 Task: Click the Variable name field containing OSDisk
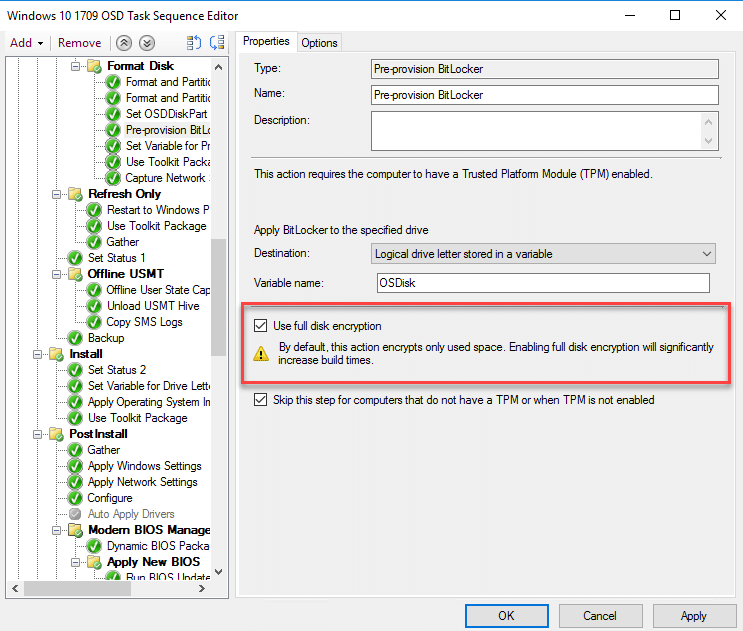point(543,283)
